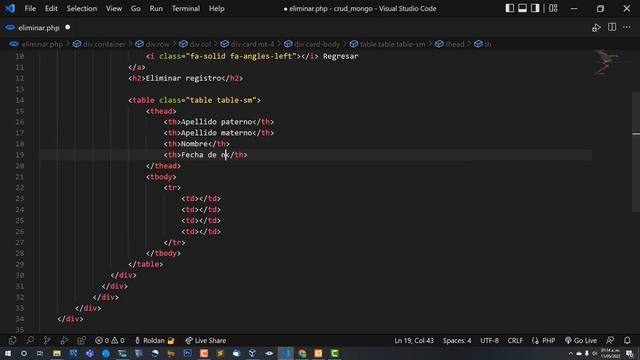Screen dimensions: 640x360
Task: Open the Terminal menu
Action: [x=186, y=9]
